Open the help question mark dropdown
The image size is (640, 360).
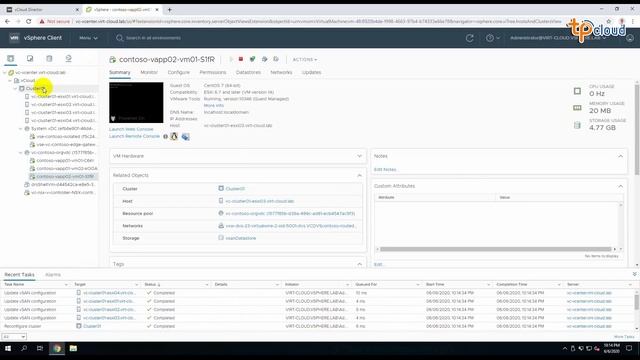tap(493, 38)
